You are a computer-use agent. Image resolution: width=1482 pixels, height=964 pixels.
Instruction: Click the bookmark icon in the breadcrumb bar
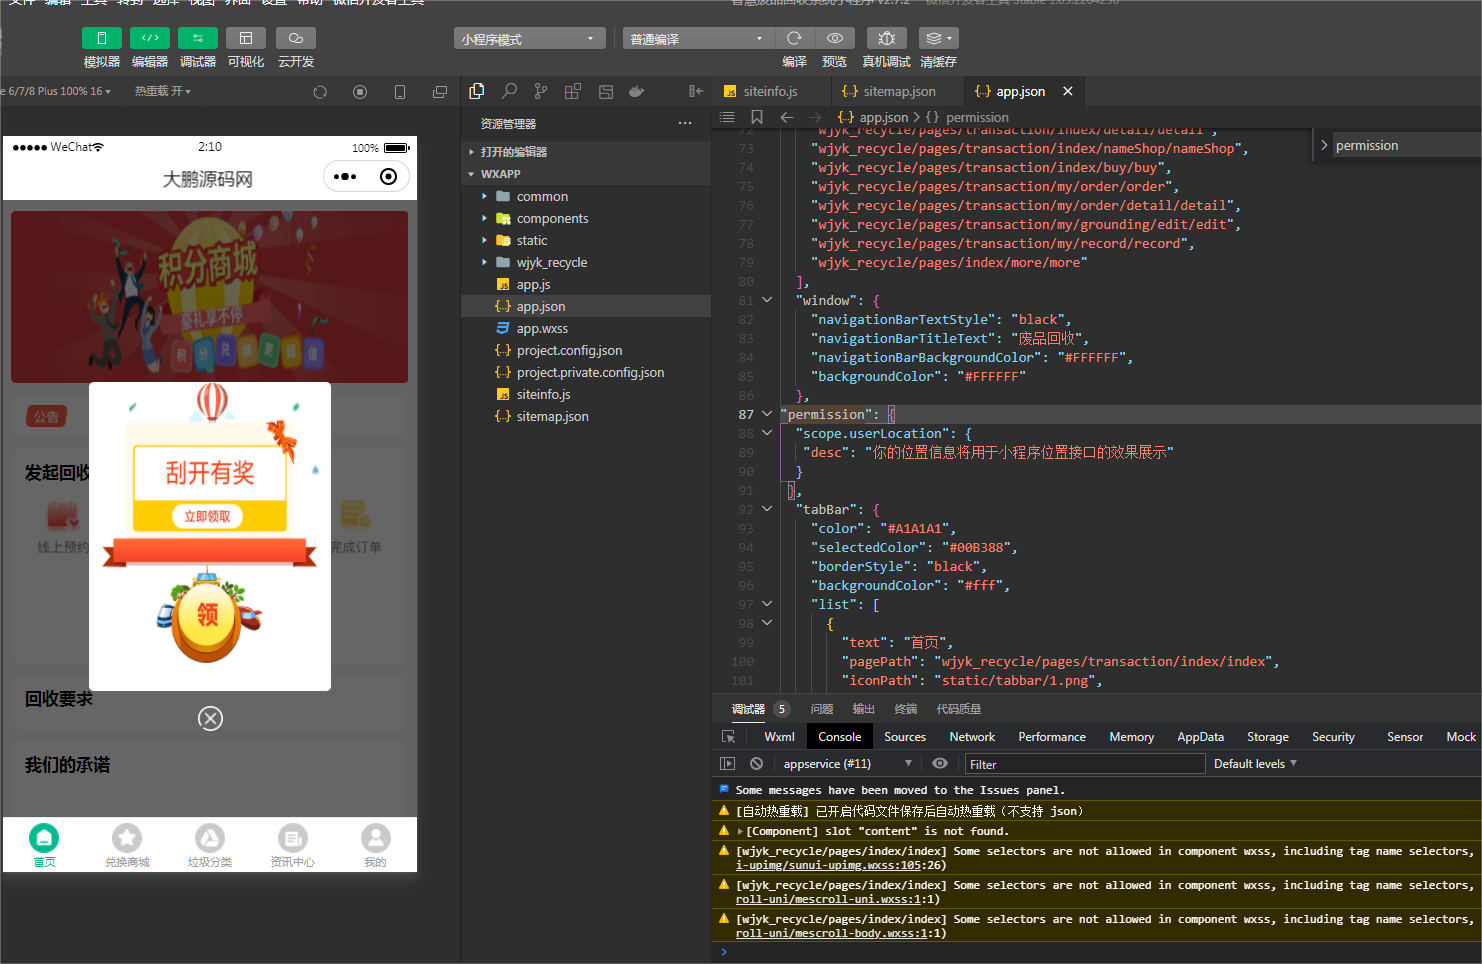pos(757,117)
